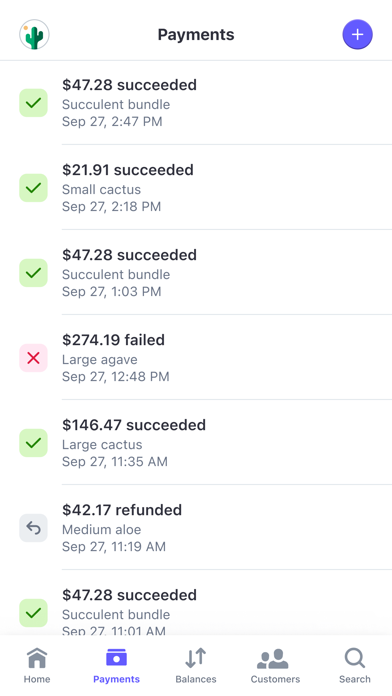Image resolution: width=392 pixels, height=696 pixels.
Task: Open Succulent bundle payment at 11:01 AM
Action: click(x=196, y=603)
